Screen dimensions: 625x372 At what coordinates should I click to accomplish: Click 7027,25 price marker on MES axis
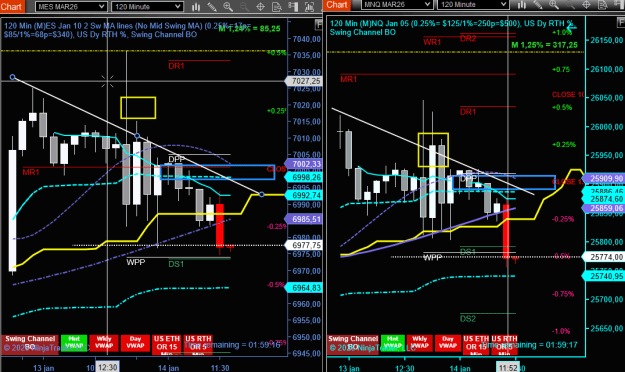point(303,81)
